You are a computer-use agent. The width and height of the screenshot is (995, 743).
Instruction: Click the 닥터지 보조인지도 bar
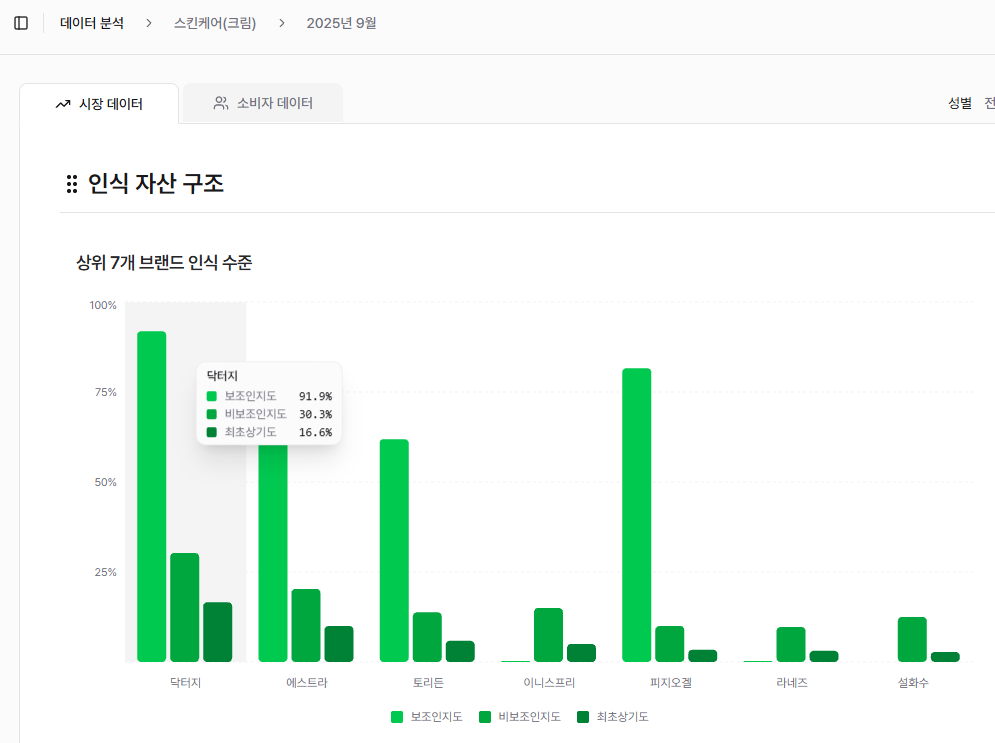(x=152, y=496)
